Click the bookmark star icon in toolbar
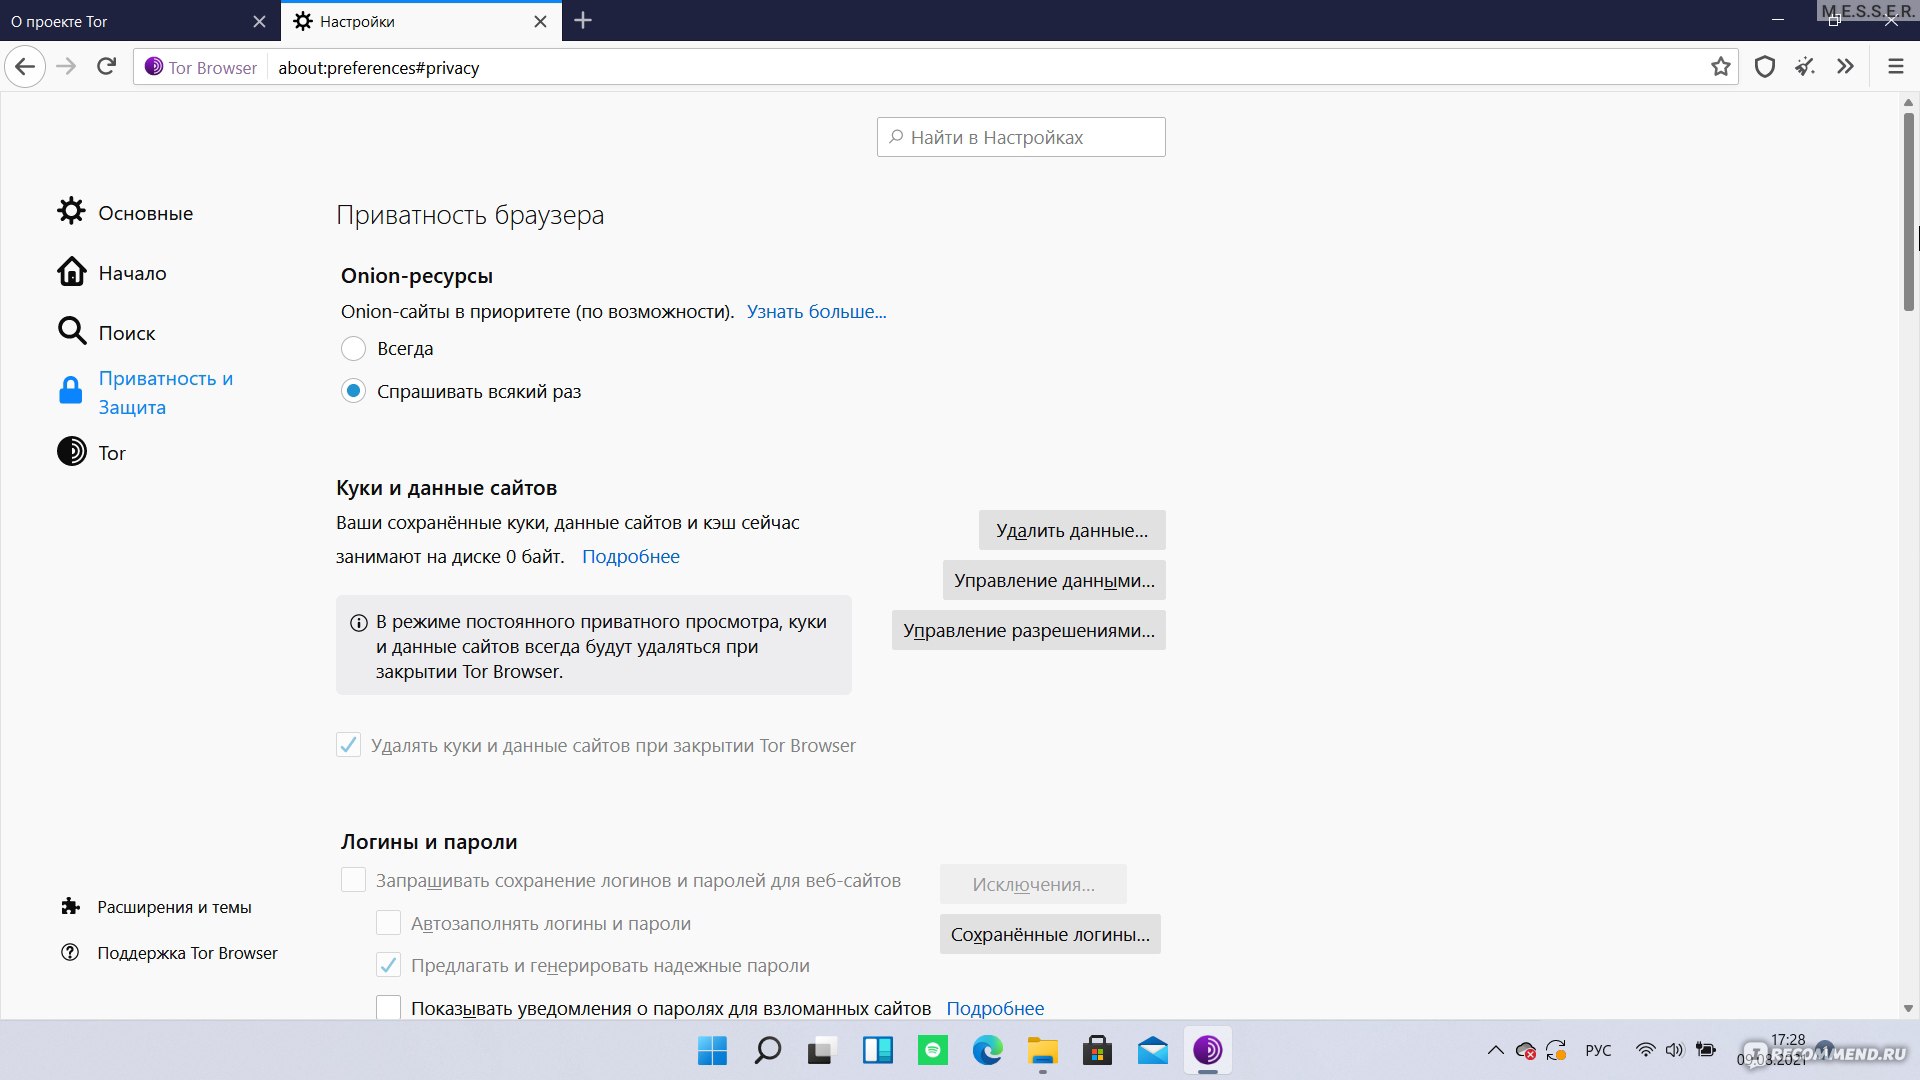 [1722, 67]
